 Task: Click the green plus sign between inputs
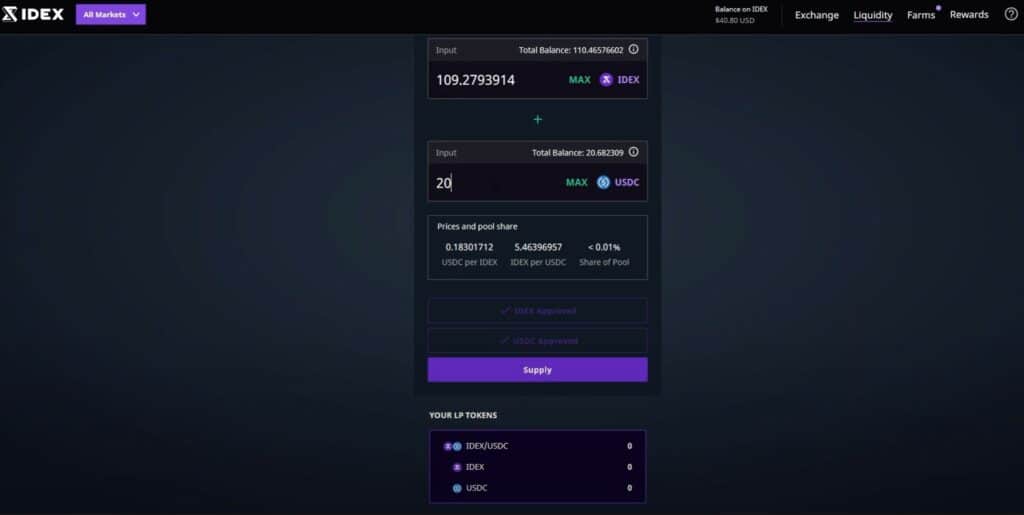pyautogui.click(x=537, y=119)
